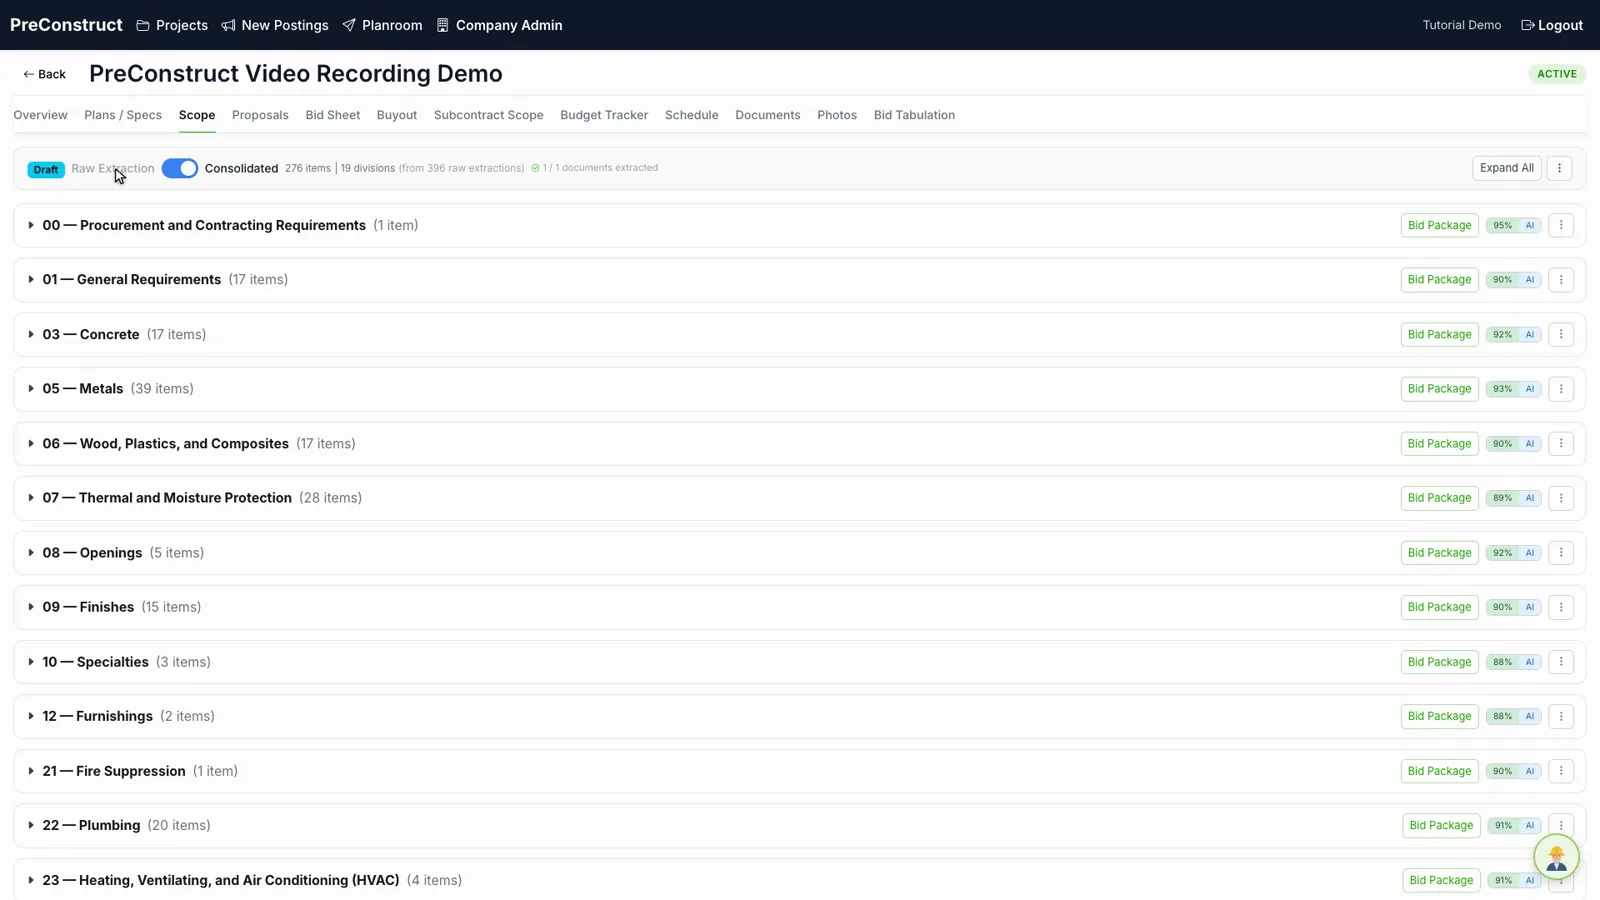1600x900 pixels.
Task: Expand 05 Metals division arrow
Action: coord(31,389)
